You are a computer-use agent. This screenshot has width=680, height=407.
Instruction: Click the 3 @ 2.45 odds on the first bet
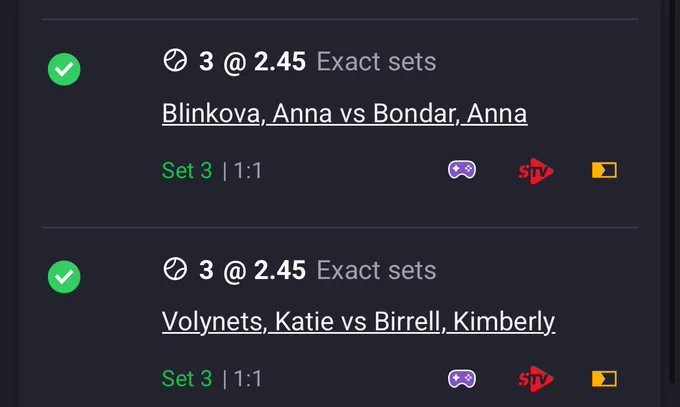pyautogui.click(x=252, y=62)
